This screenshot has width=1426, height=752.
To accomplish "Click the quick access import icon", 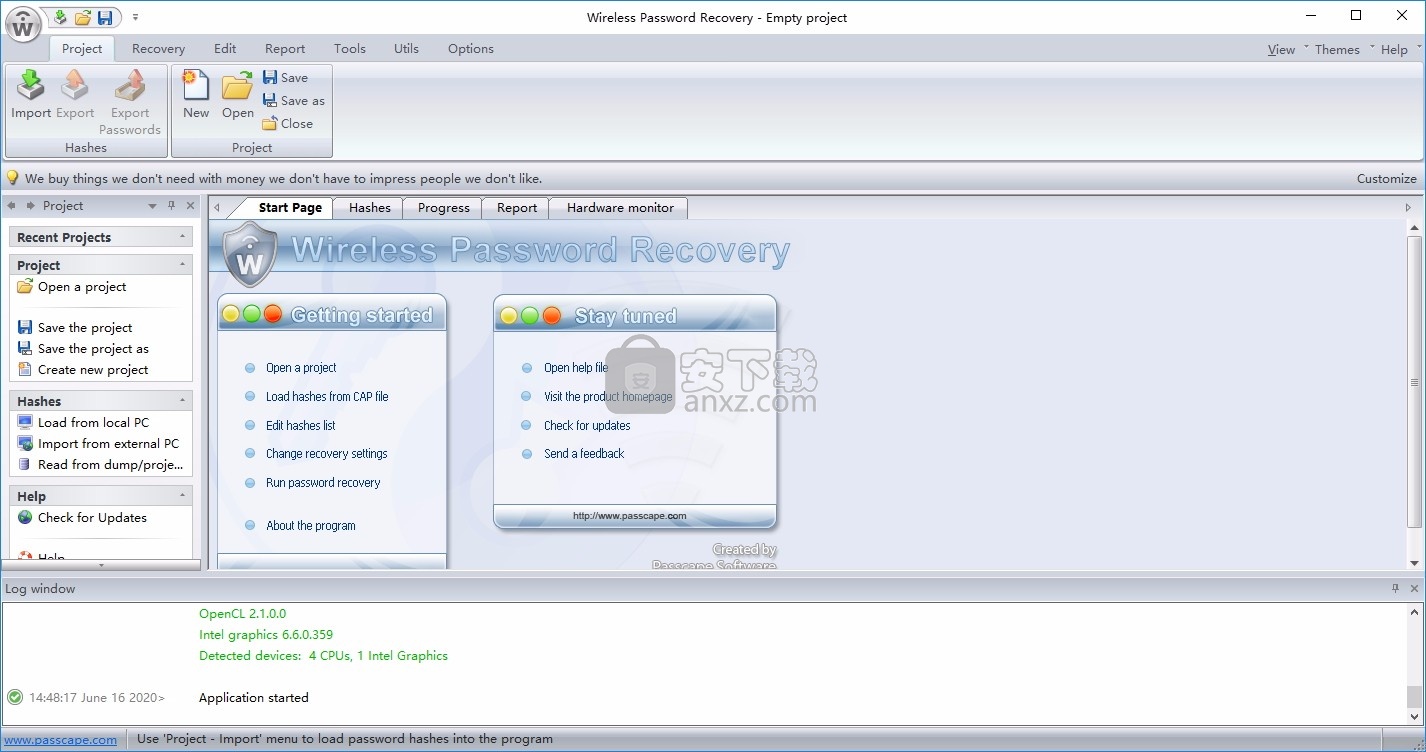I will tap(60, 17).
